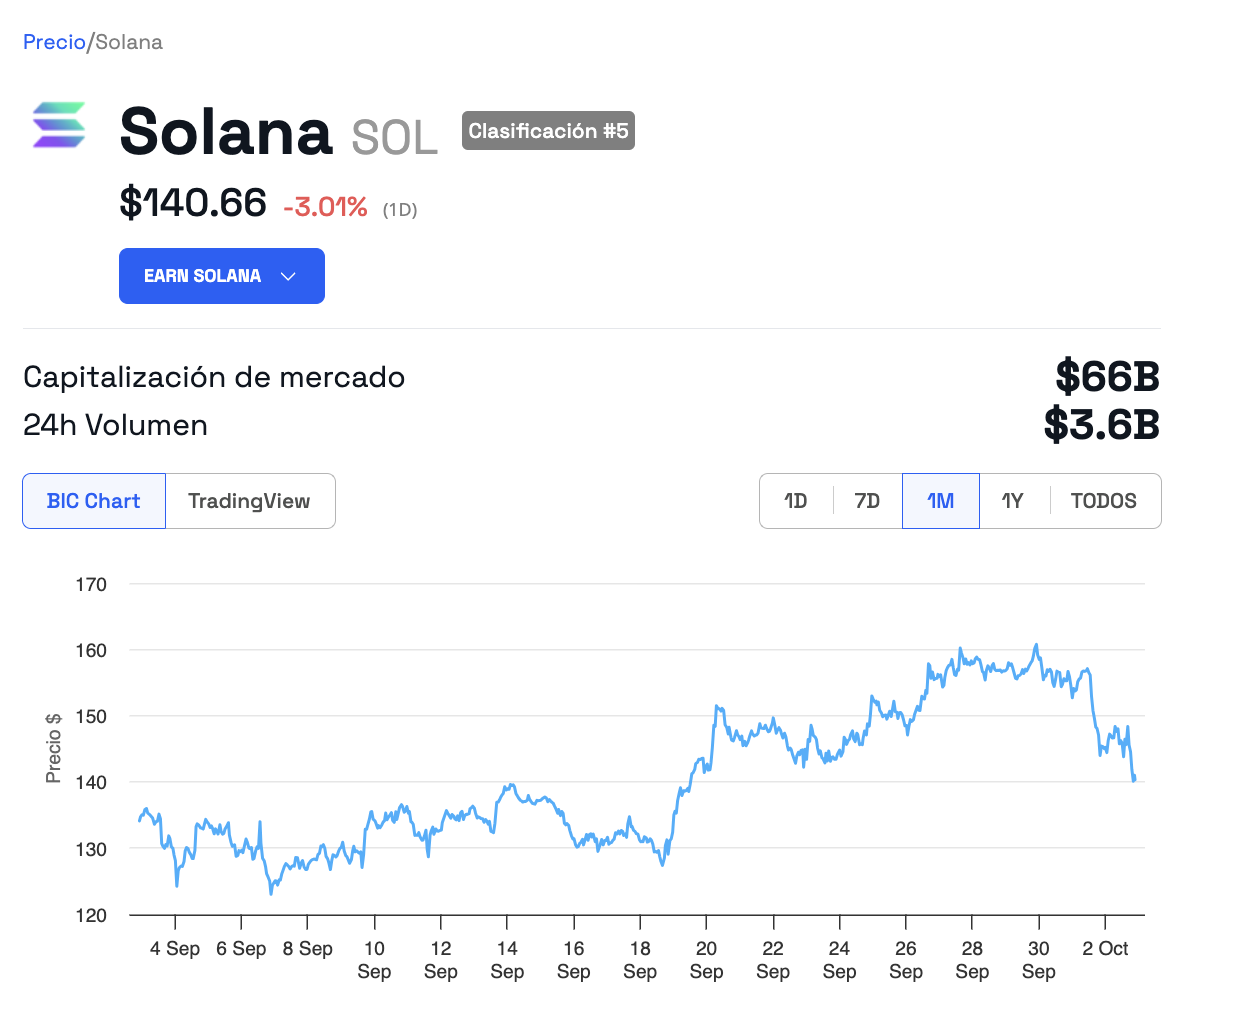The image size is (1236, 1016).
Task: Select the 1Y time range
Action: [x=1013, y=501]
